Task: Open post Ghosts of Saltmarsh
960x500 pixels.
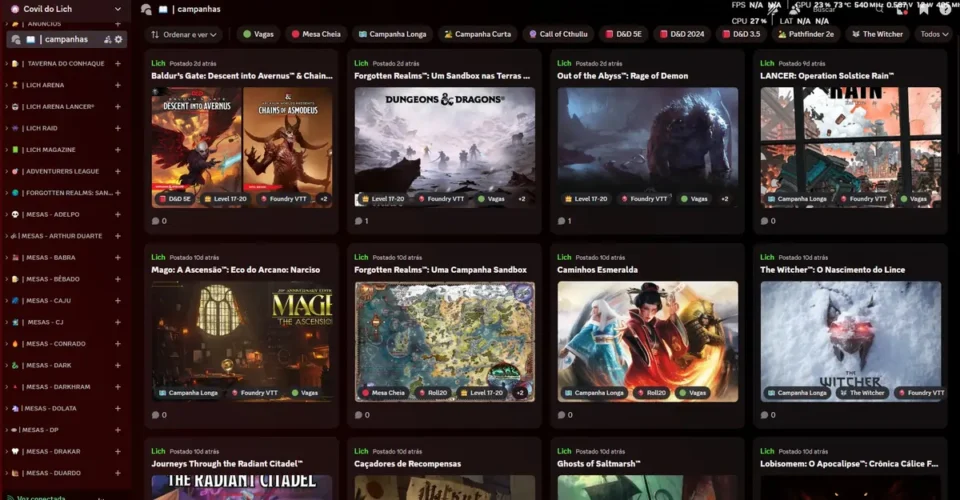Action: (599, 464)
